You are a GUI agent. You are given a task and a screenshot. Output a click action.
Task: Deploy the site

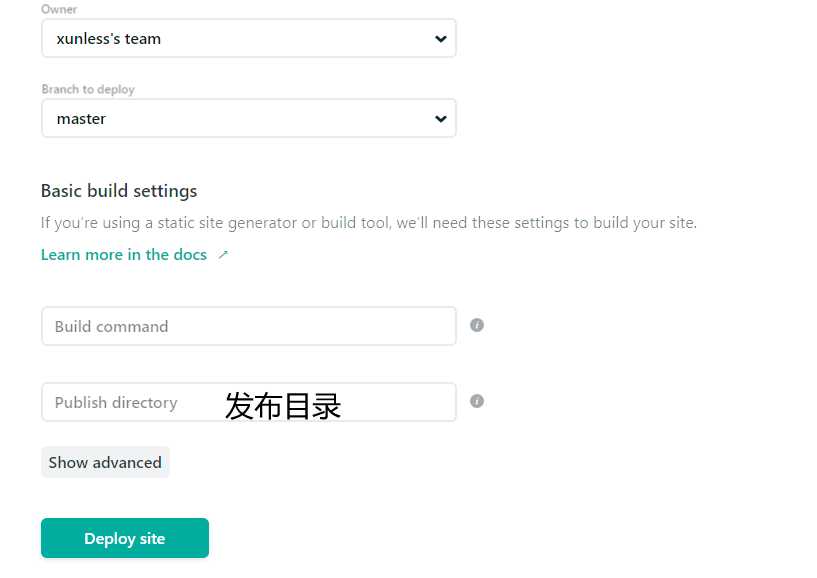click(124, 537)
